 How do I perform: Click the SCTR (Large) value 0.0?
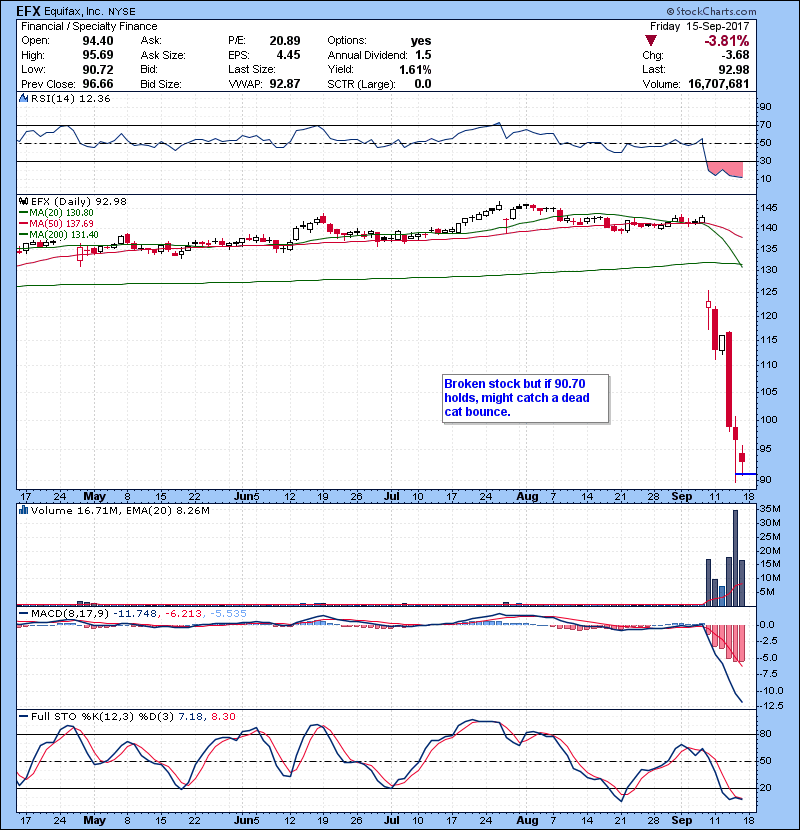click(x=423, y=84)
